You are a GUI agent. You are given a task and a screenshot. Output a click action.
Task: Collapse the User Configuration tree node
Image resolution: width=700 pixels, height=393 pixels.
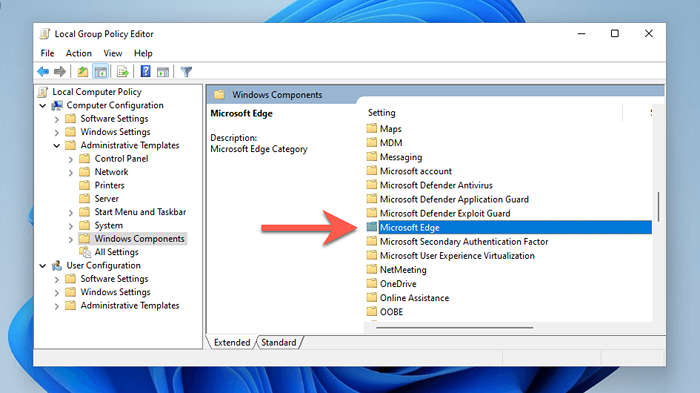pos(42,266)
